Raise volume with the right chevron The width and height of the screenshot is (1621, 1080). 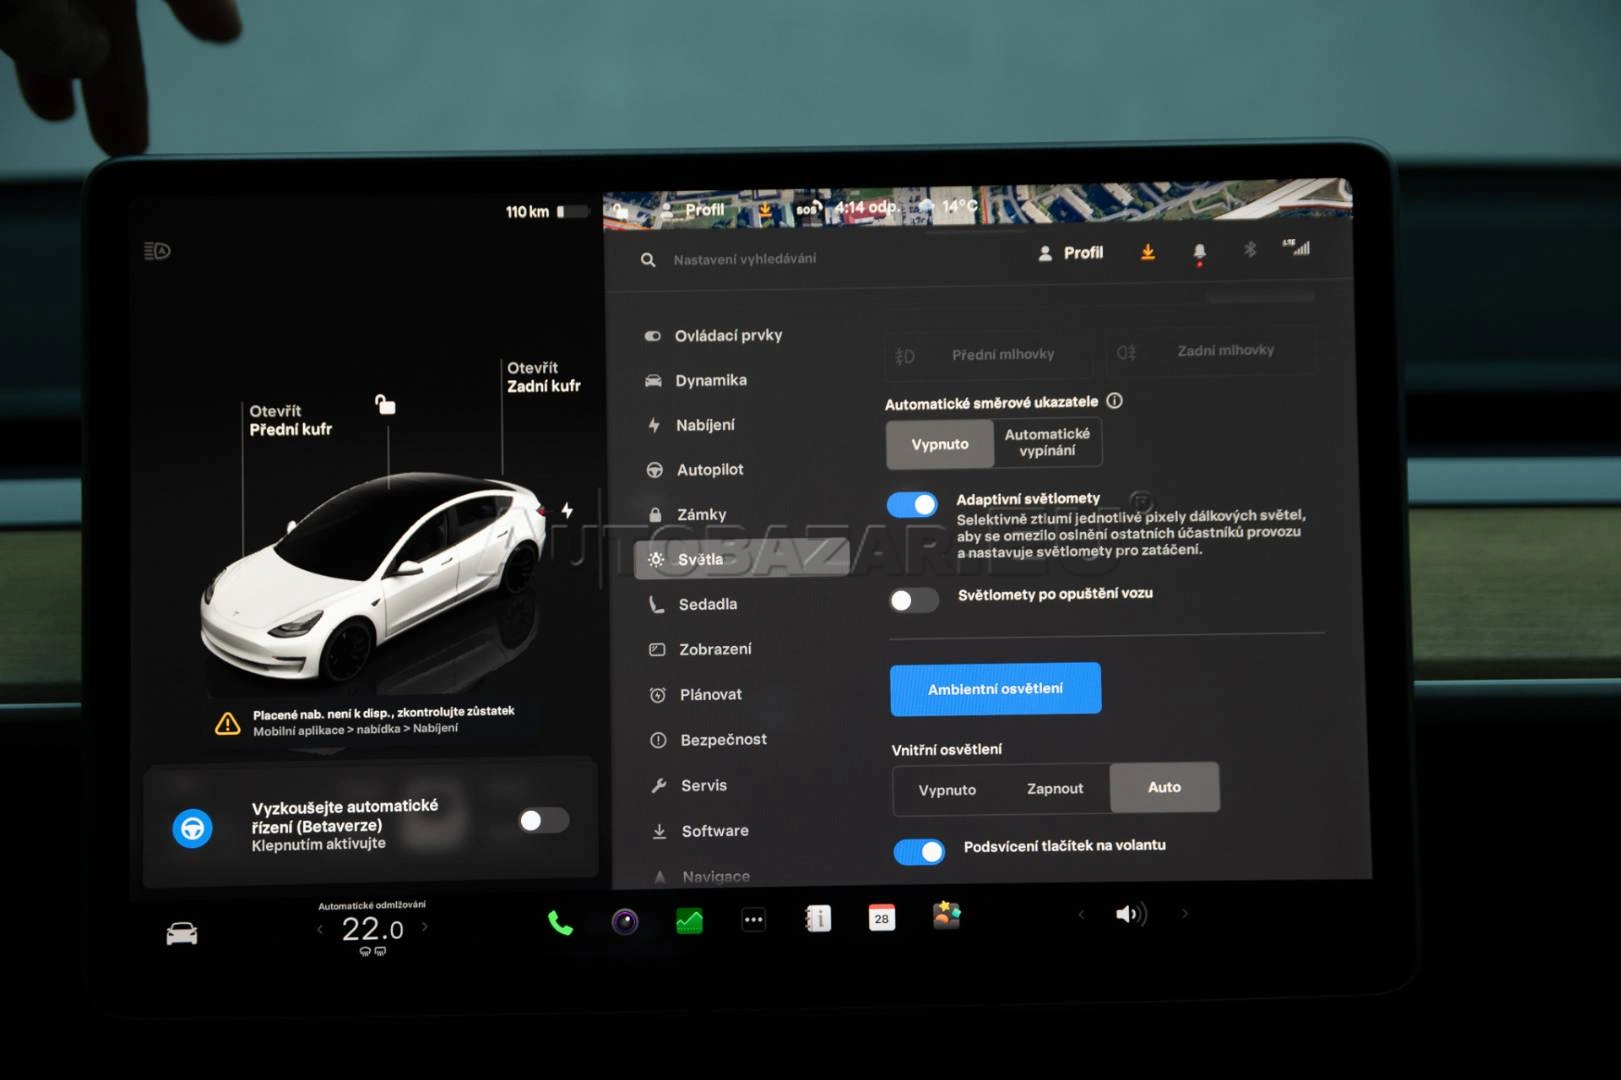click(1186, 913)
